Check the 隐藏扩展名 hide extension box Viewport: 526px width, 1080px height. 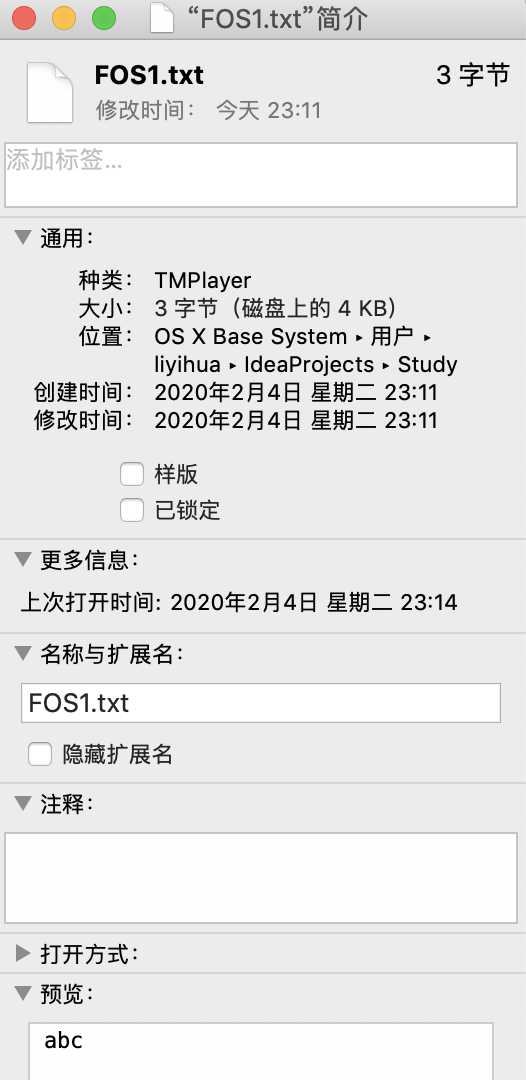[x=40, y=755]
